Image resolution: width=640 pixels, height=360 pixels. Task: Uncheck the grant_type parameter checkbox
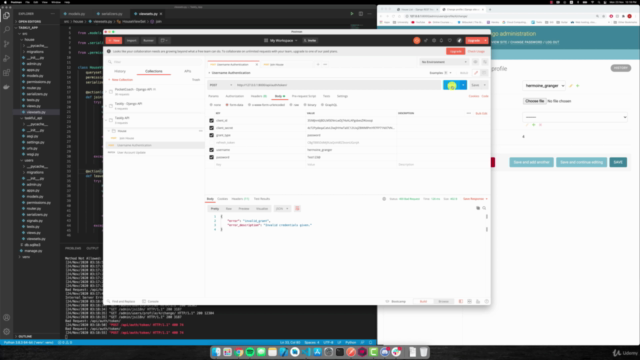[211, 135]
